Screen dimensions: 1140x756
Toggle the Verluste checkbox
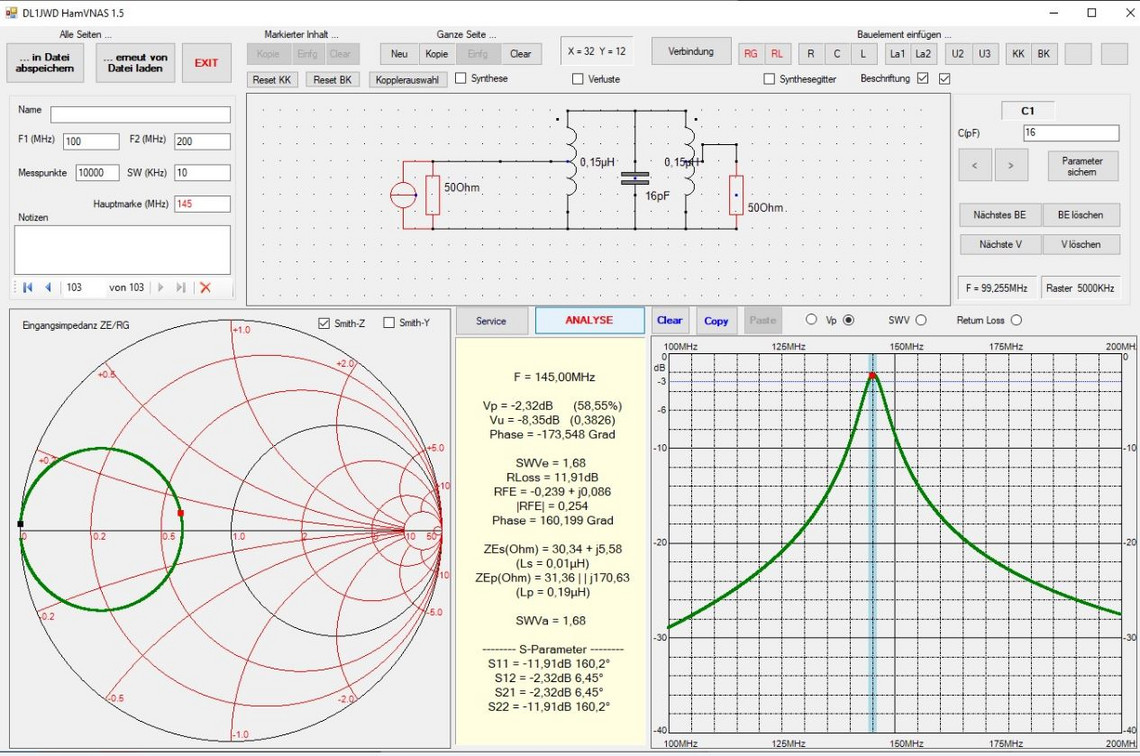pyautogui.click(x=578, y=79)
